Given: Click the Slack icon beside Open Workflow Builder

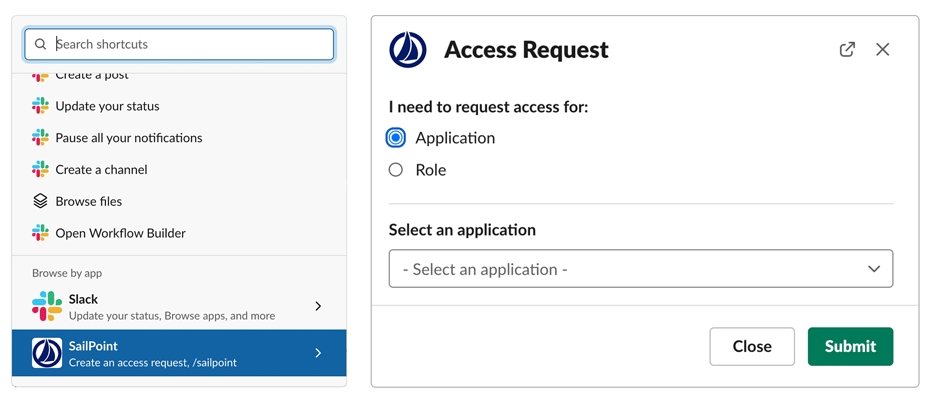Looking at the screenshot, I should [40, 233].
